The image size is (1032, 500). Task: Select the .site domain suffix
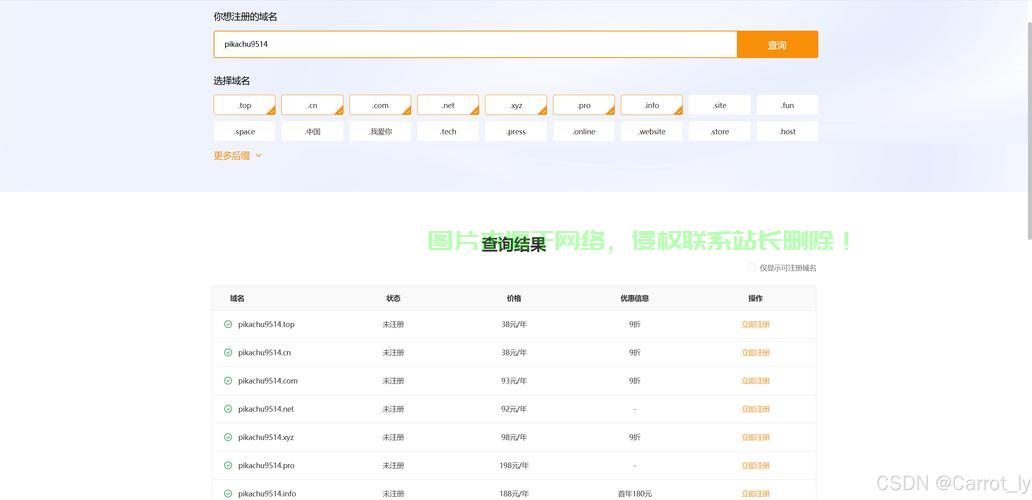(x=719, y=105)
